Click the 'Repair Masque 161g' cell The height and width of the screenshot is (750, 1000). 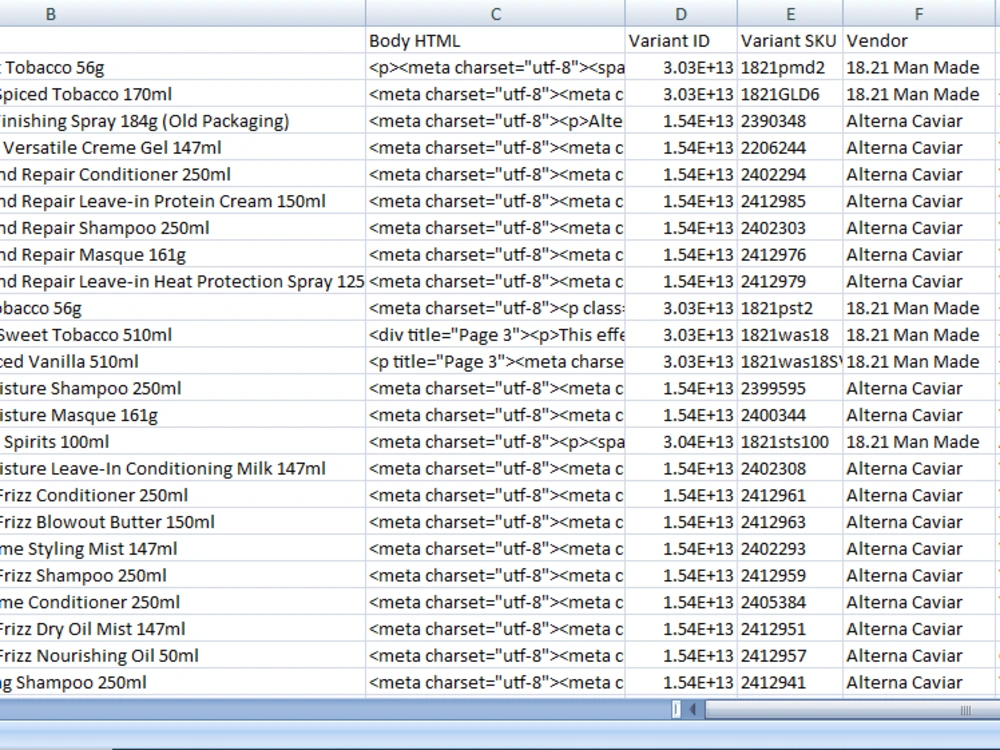point(182,254)
